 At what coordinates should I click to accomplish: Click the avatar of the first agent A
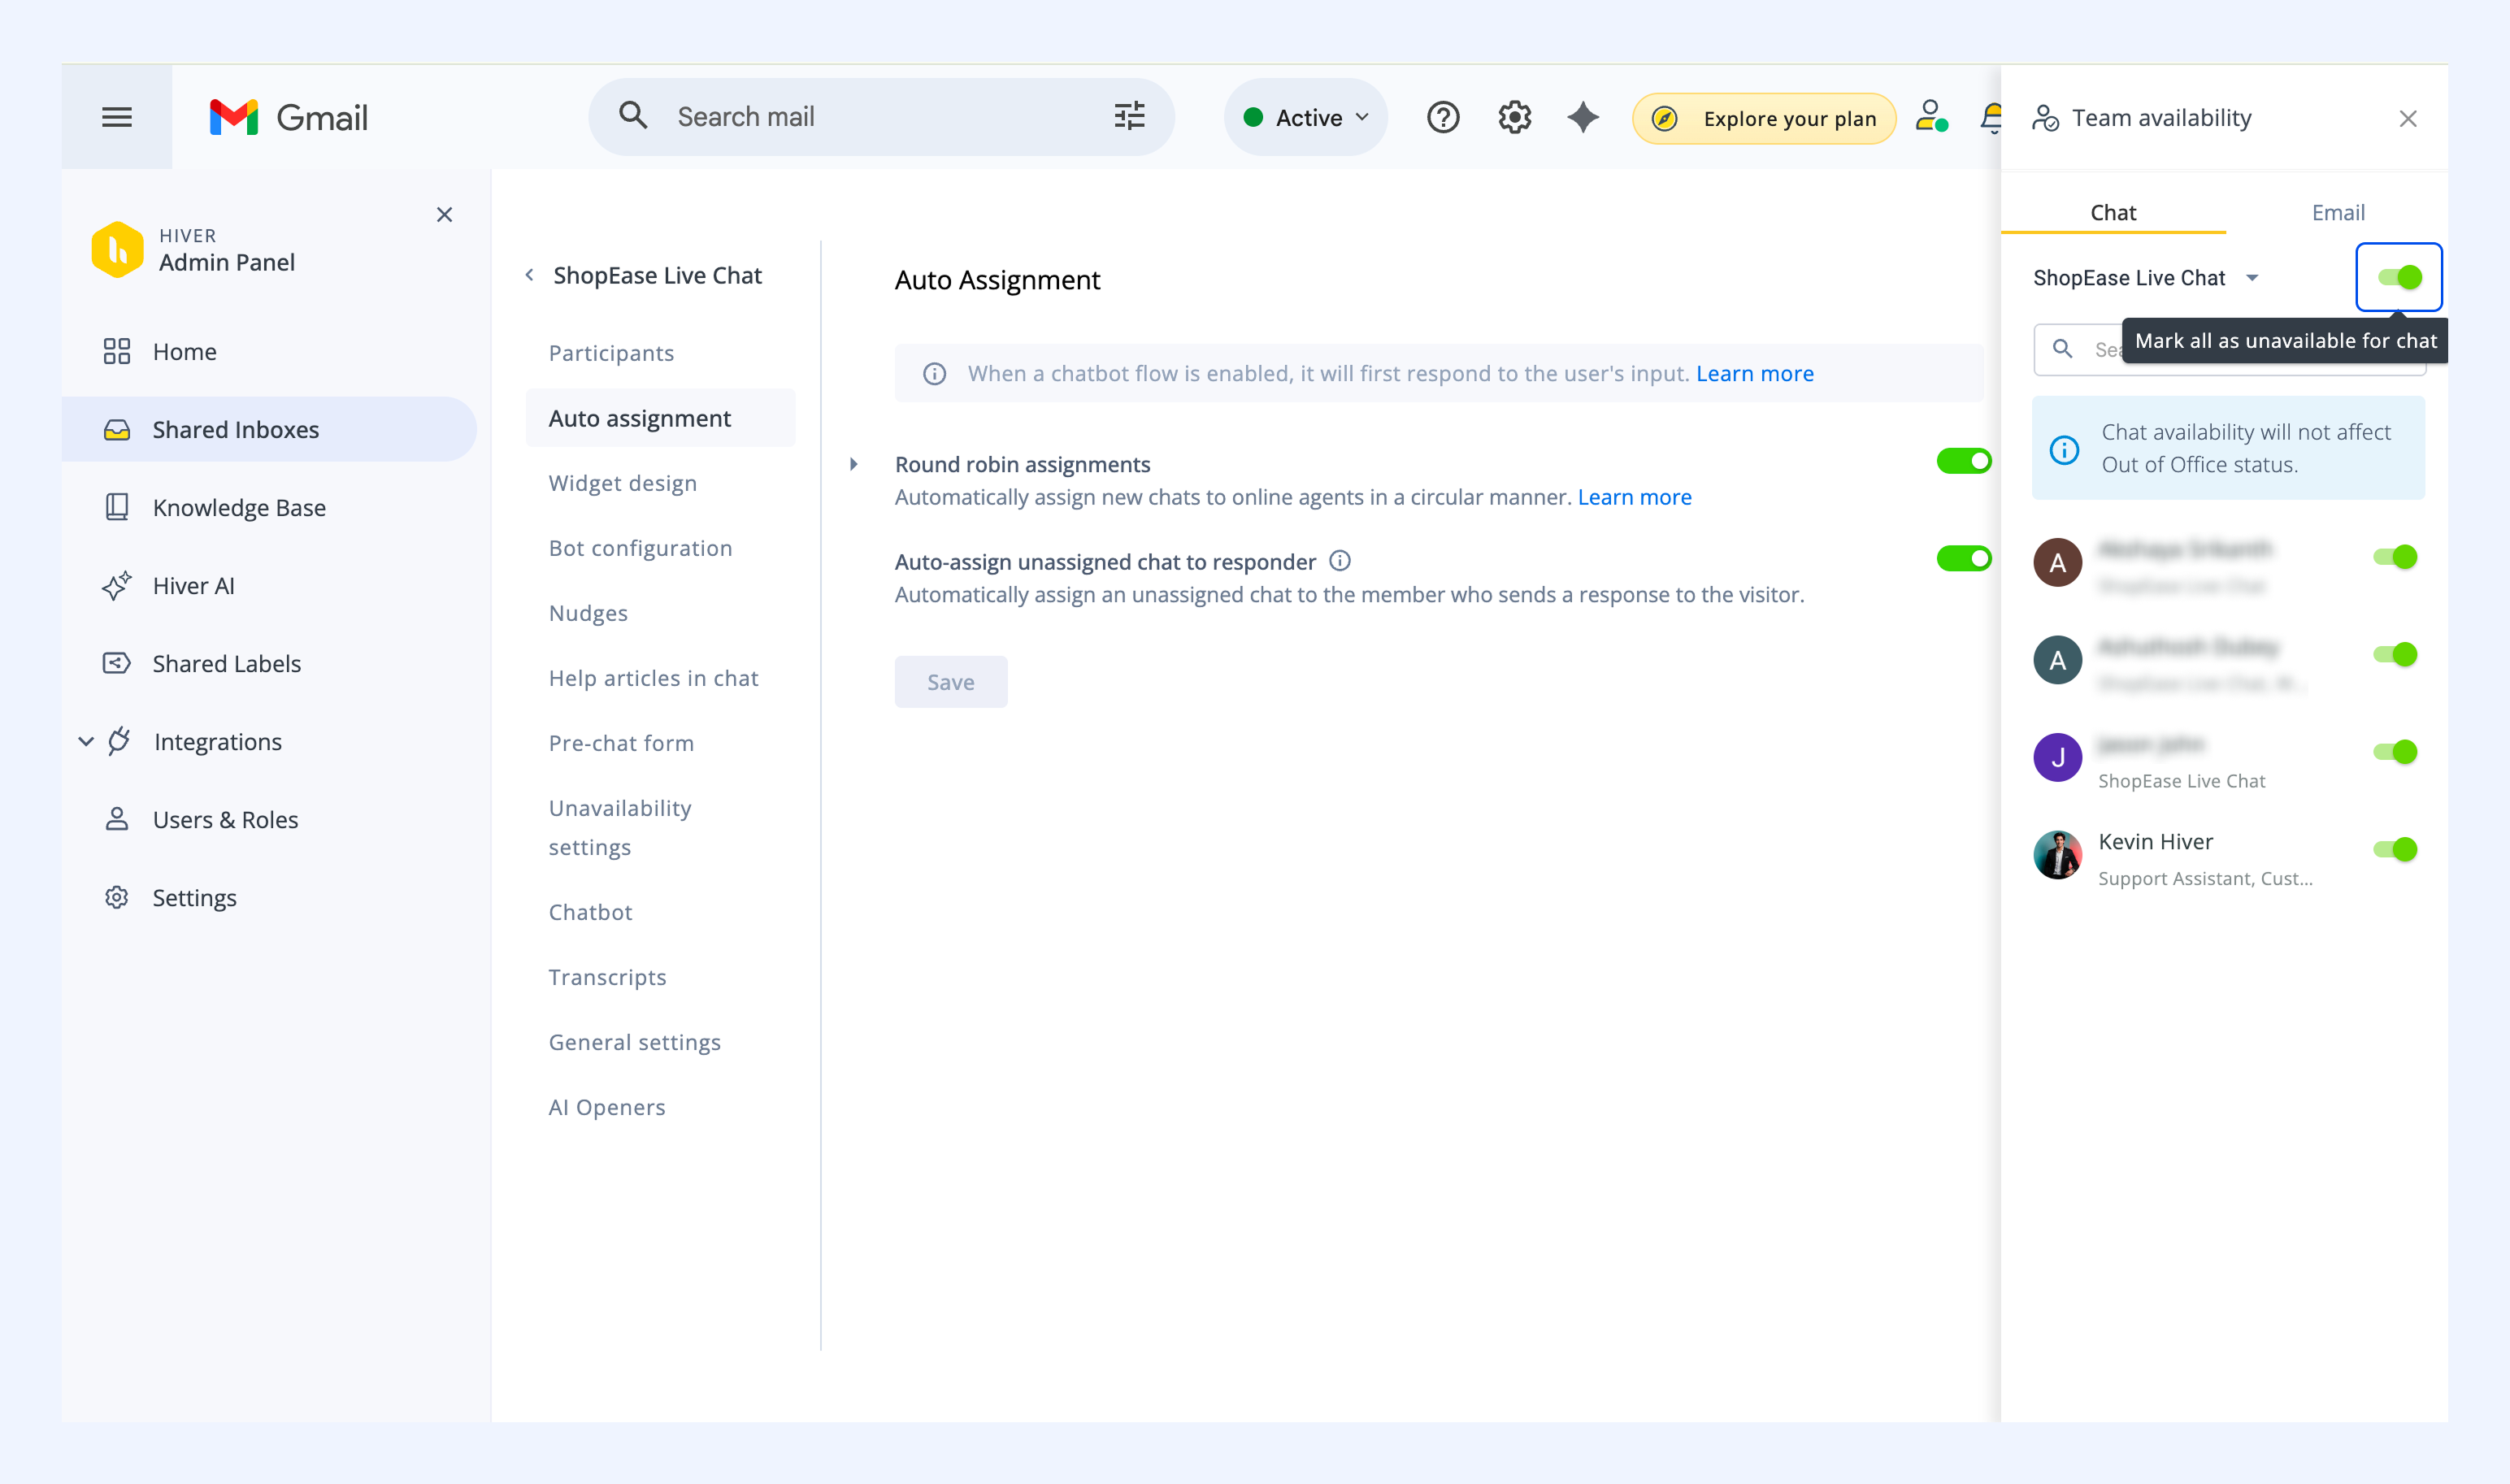[x=2057, y=562]
